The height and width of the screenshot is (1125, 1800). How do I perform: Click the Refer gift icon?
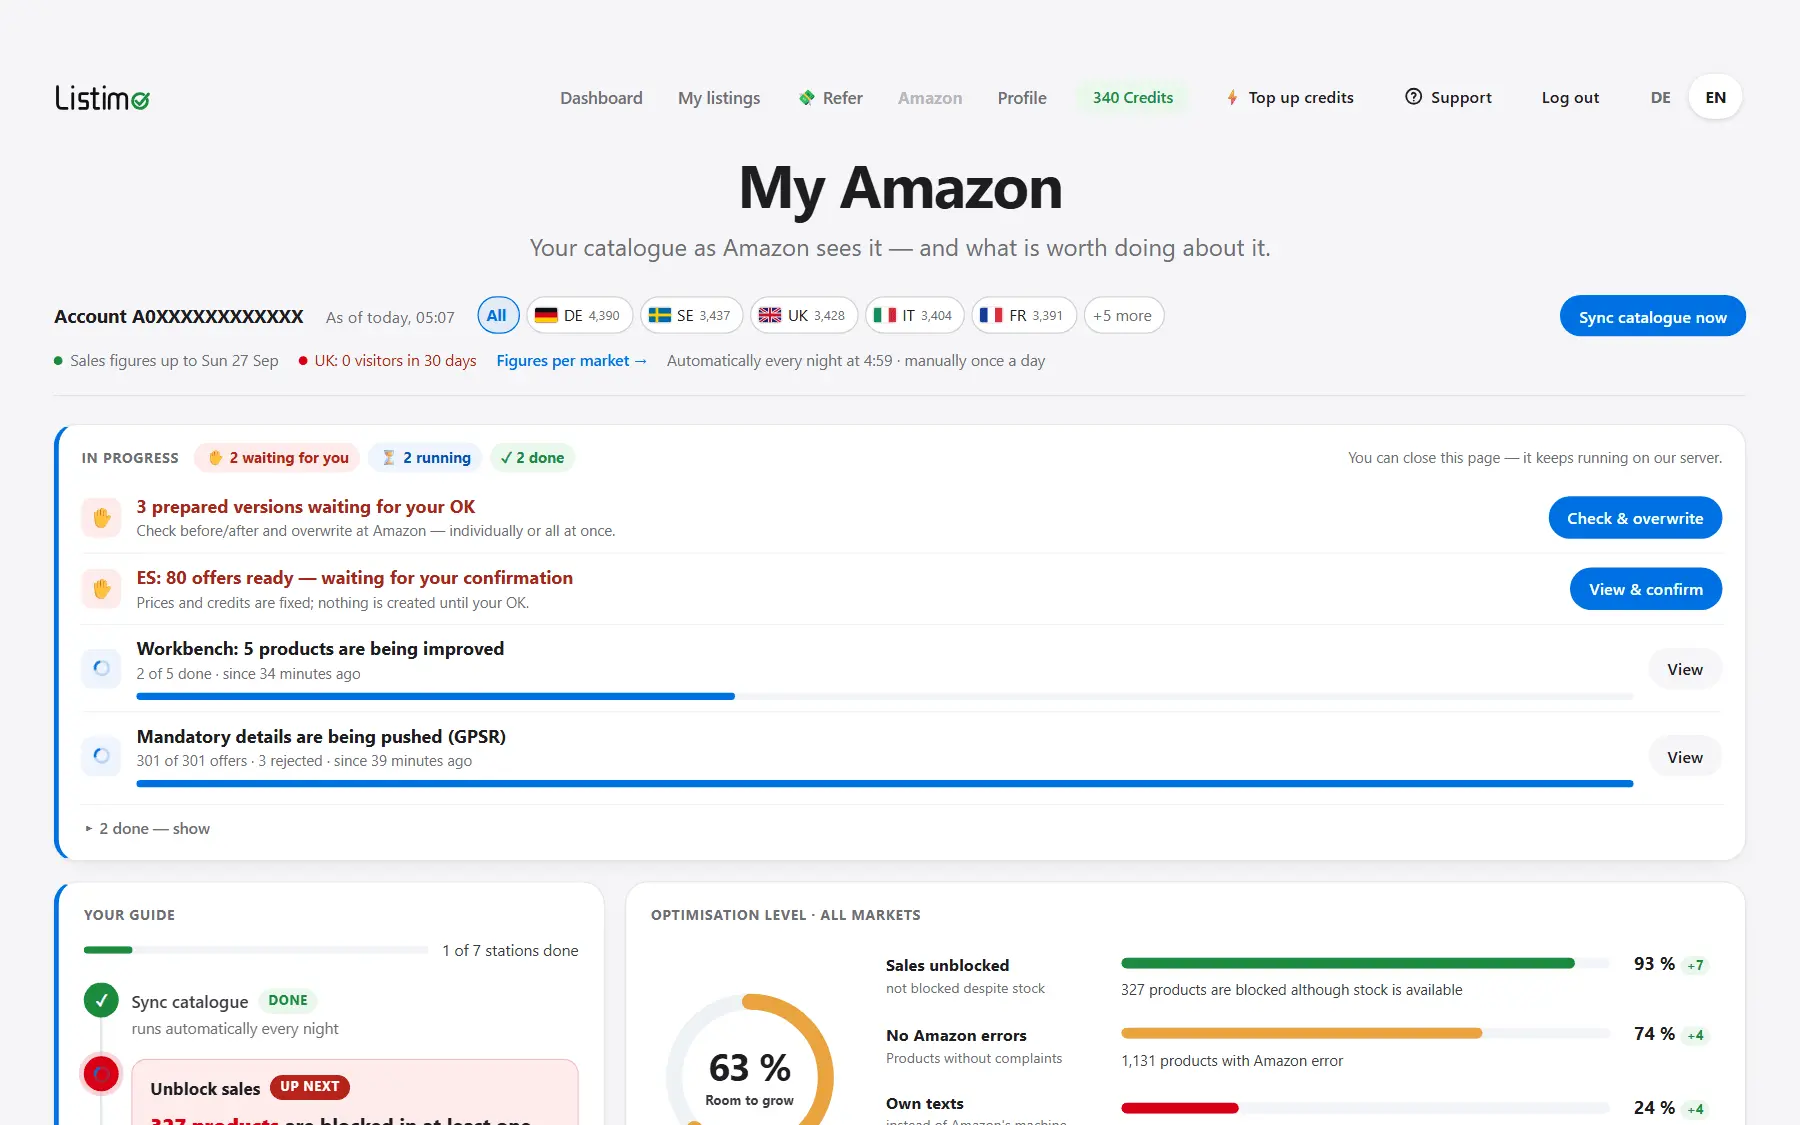807,98
